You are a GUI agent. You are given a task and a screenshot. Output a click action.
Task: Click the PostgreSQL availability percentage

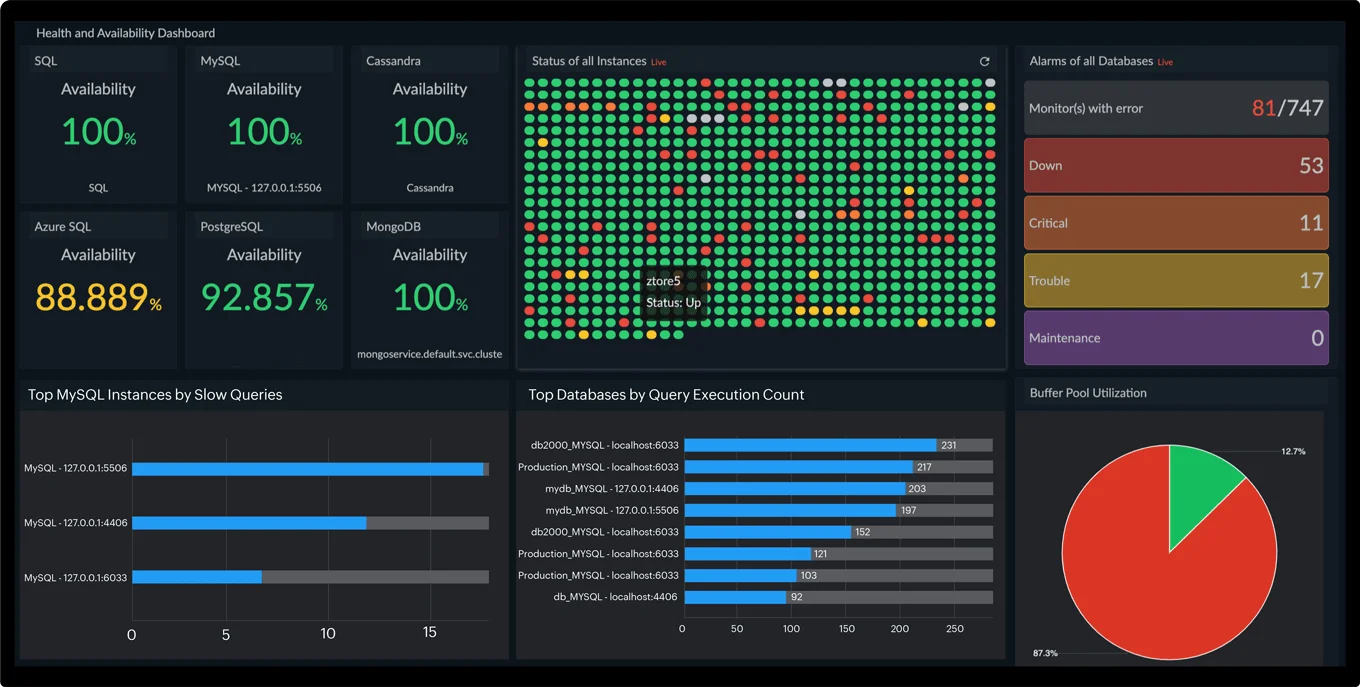(258, 297)
